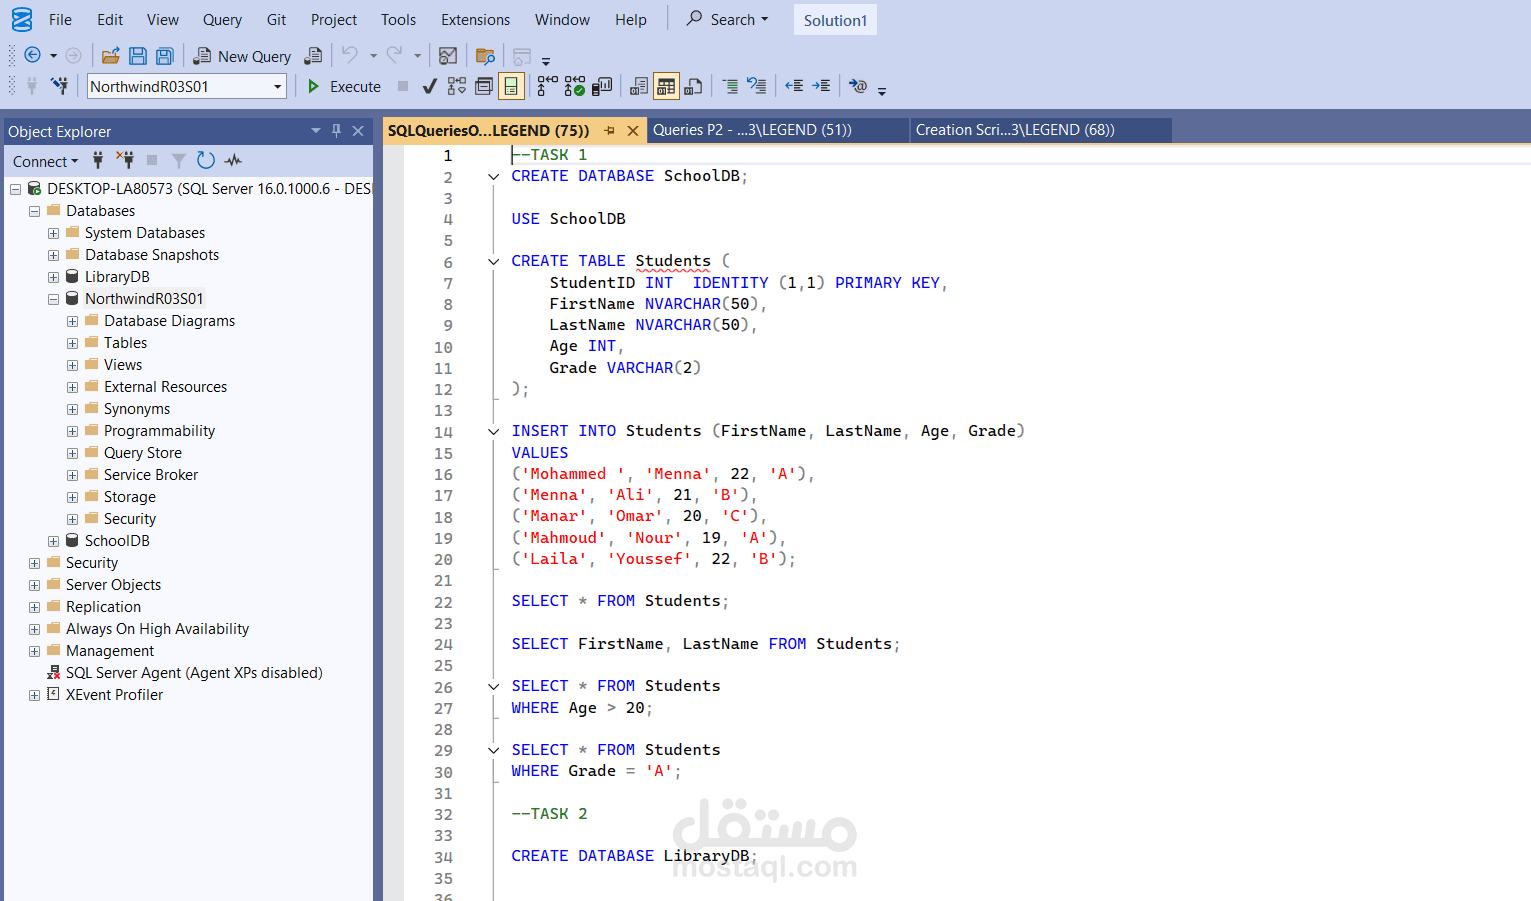The height and width of the screenshot is (901, 1531).
Task: Open the Help menu
Action: pyautogui.click(x=631, y=20)
